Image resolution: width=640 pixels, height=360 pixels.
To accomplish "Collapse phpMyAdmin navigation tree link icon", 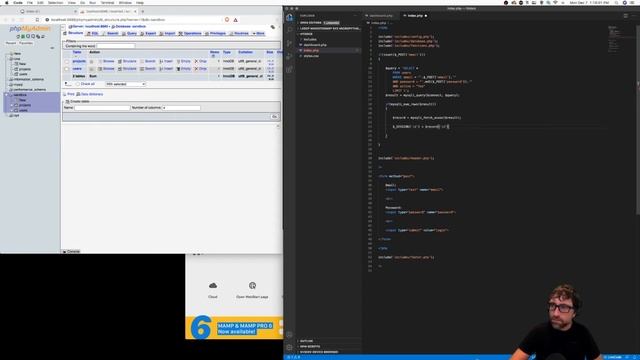I will (x=52, y=48).
